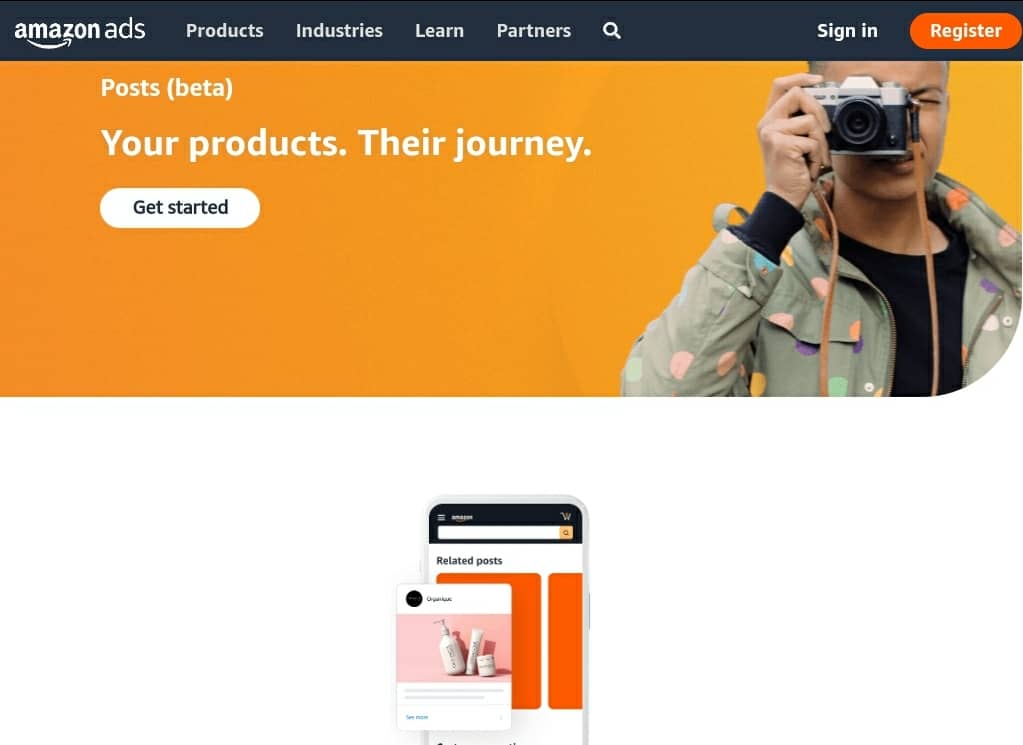Click the search field inside phone mockup
The image size is (1023, 745).
pyautogui.click(x=498, y=533)
